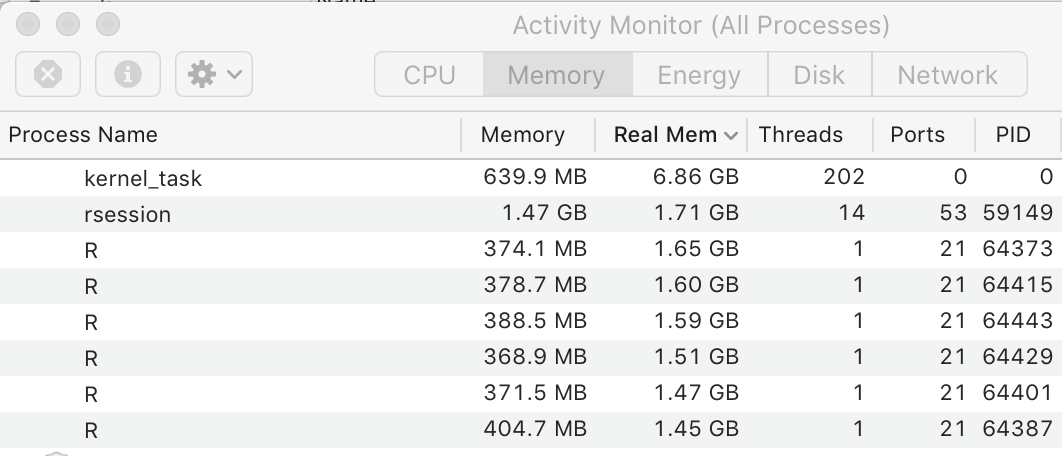The width and height of the screenshot is (1062, 456).
Task: Toggle Real Mem sort order arrow
Action: tap(730, 135)
